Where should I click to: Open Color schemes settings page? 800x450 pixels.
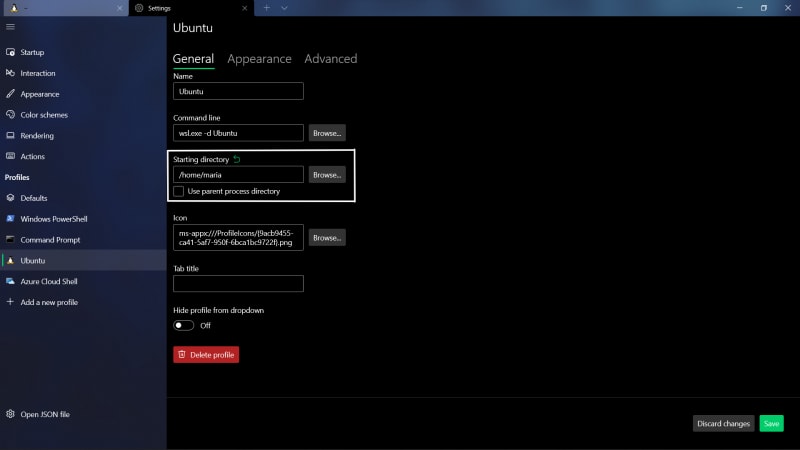click(x=83, y=115)
